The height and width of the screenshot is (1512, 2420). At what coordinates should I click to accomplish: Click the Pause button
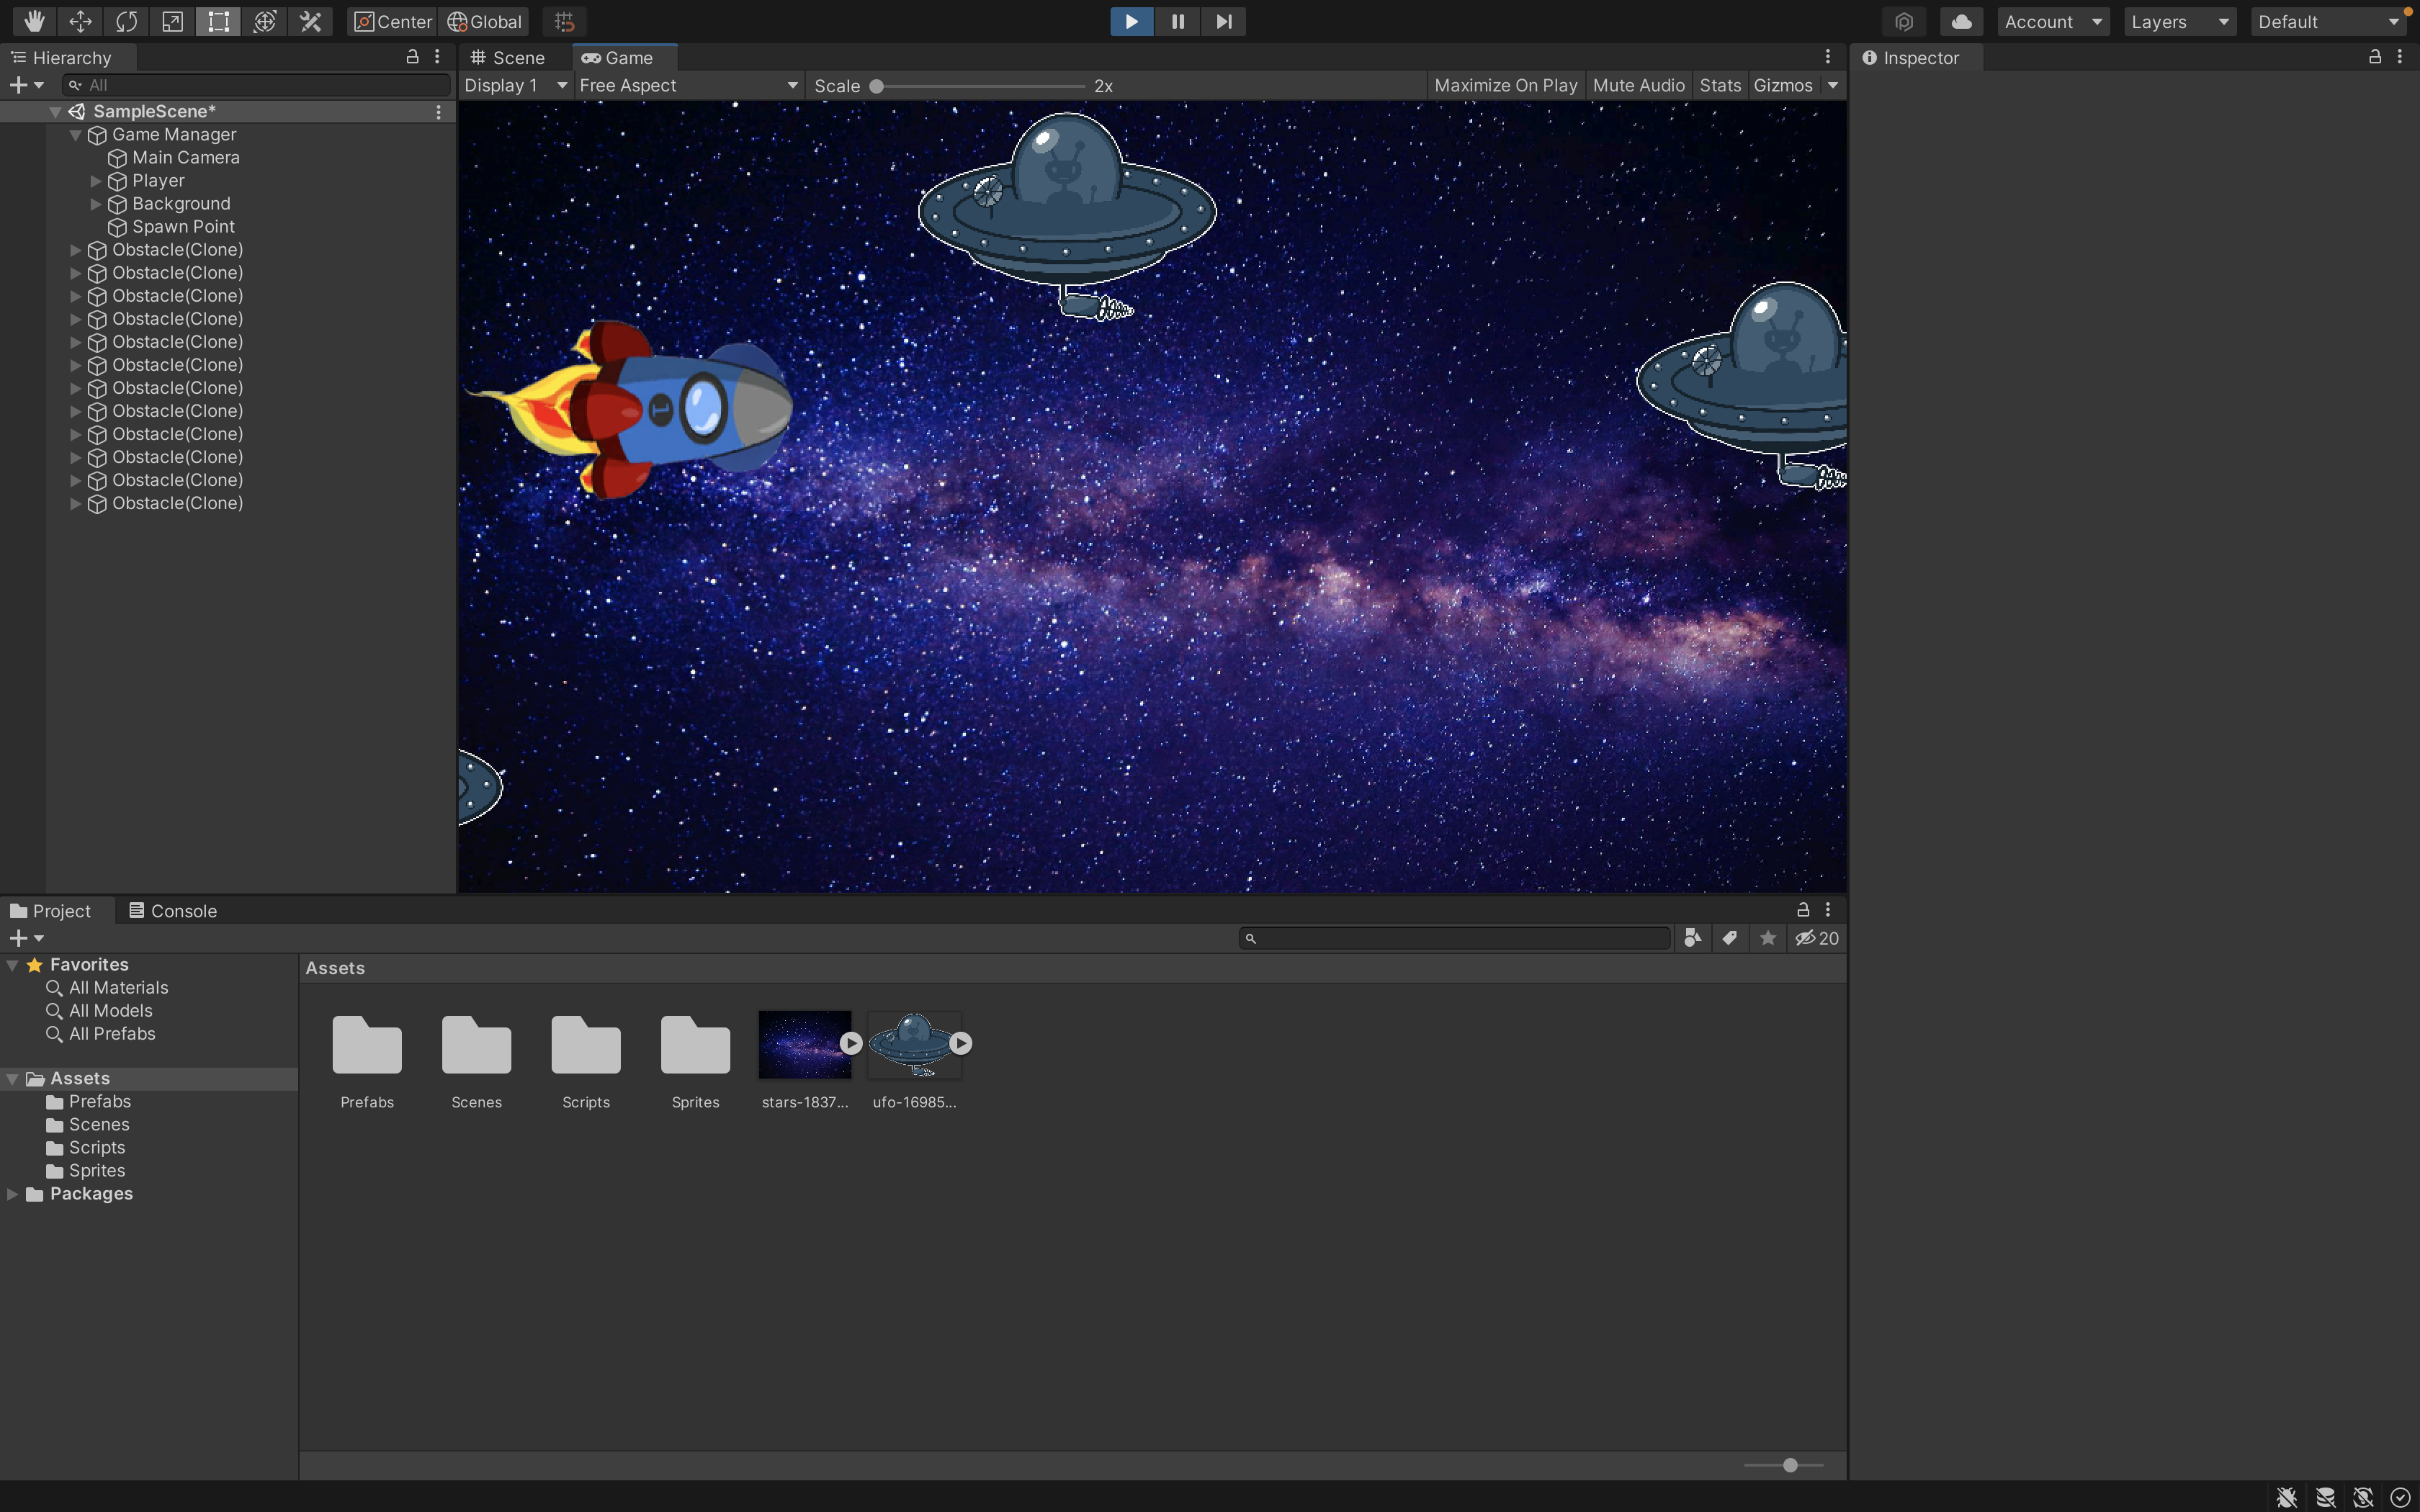1177,21
